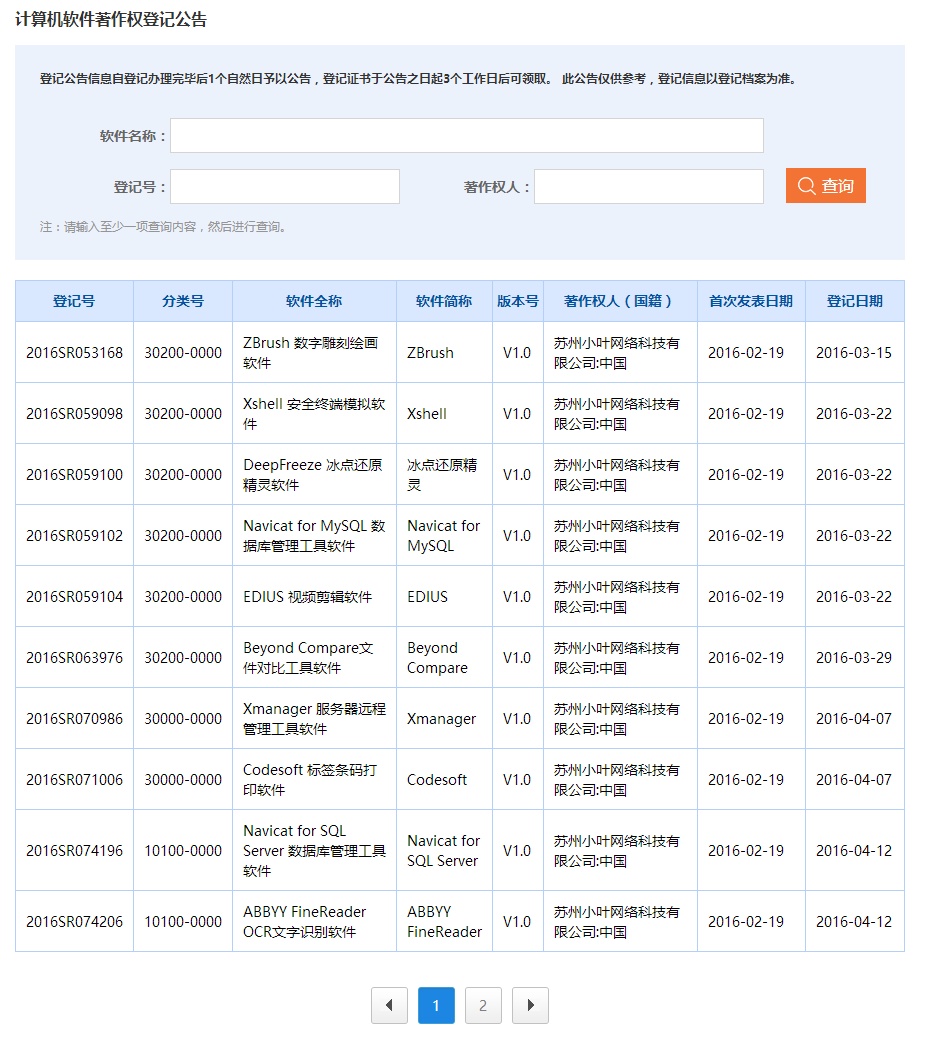
Task: Select registration number 2016SR059104
Action: (x=74, y=597)
